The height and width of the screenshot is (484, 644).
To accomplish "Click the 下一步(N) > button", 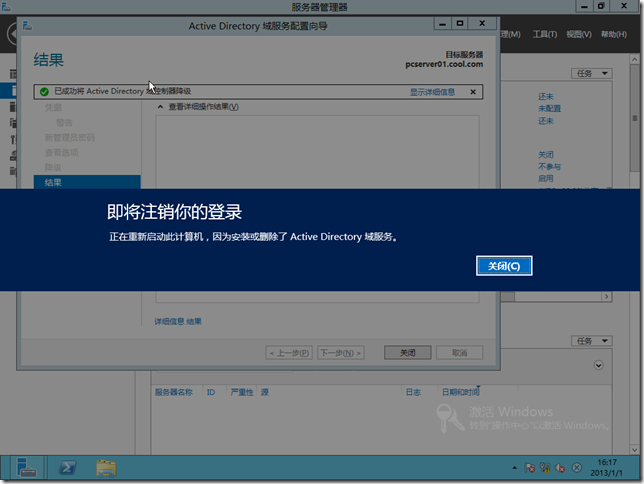I will [x=340, y=353].
